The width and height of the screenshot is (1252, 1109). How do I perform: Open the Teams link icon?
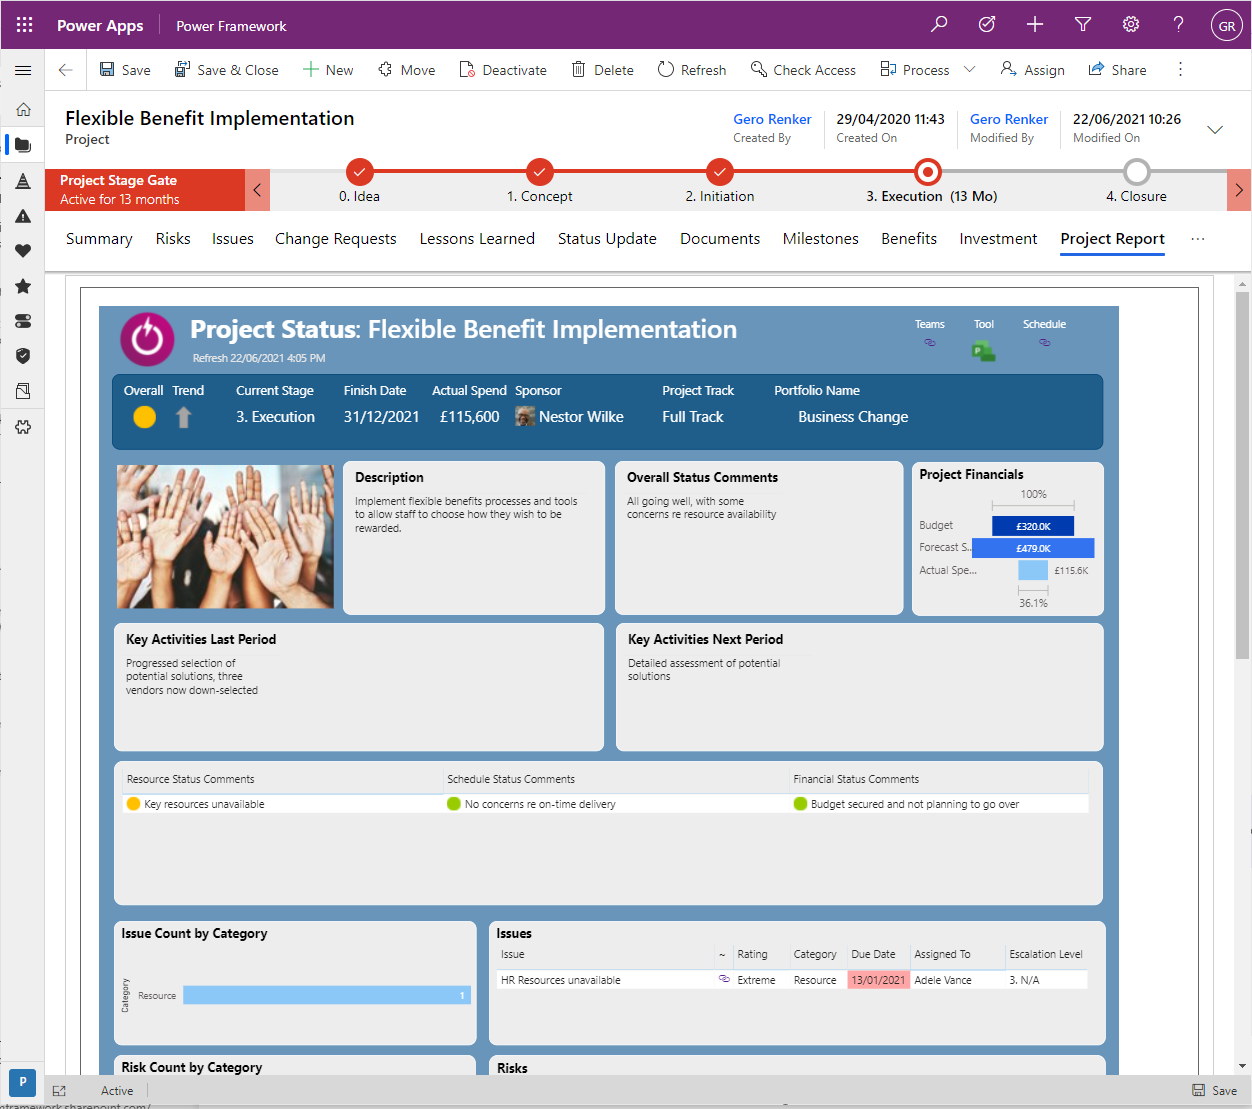pos(930,343)
